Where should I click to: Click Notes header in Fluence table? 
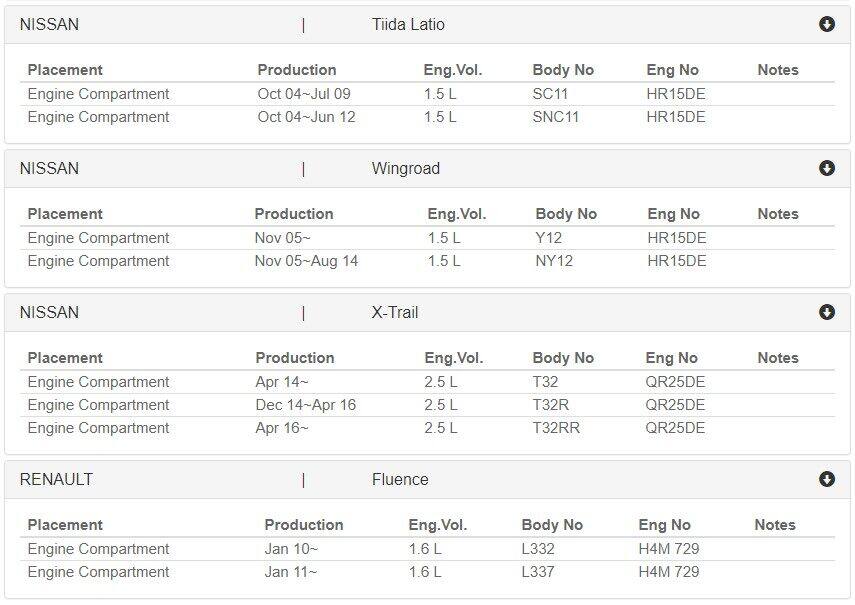pyautogui.click(x=775, y=525)
